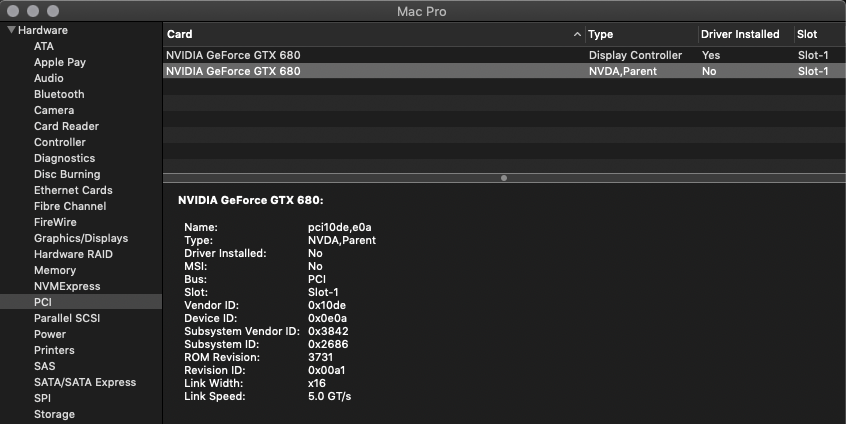Select Power in the sidebar
This screenshot has width=846, height=424.
coord(50,334)
